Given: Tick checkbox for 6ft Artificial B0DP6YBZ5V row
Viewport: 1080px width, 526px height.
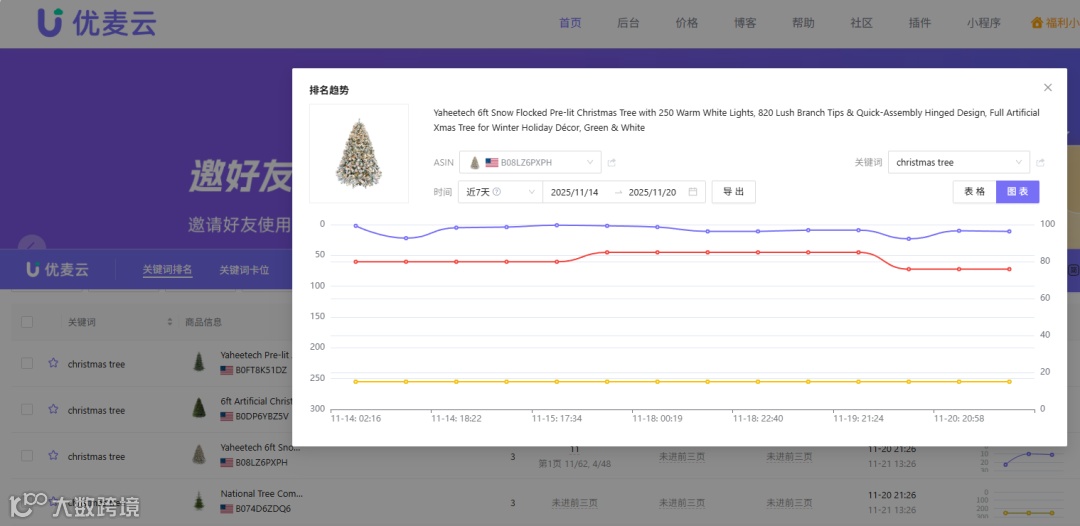Looking at the screenshot, I should tap(27, 410).
